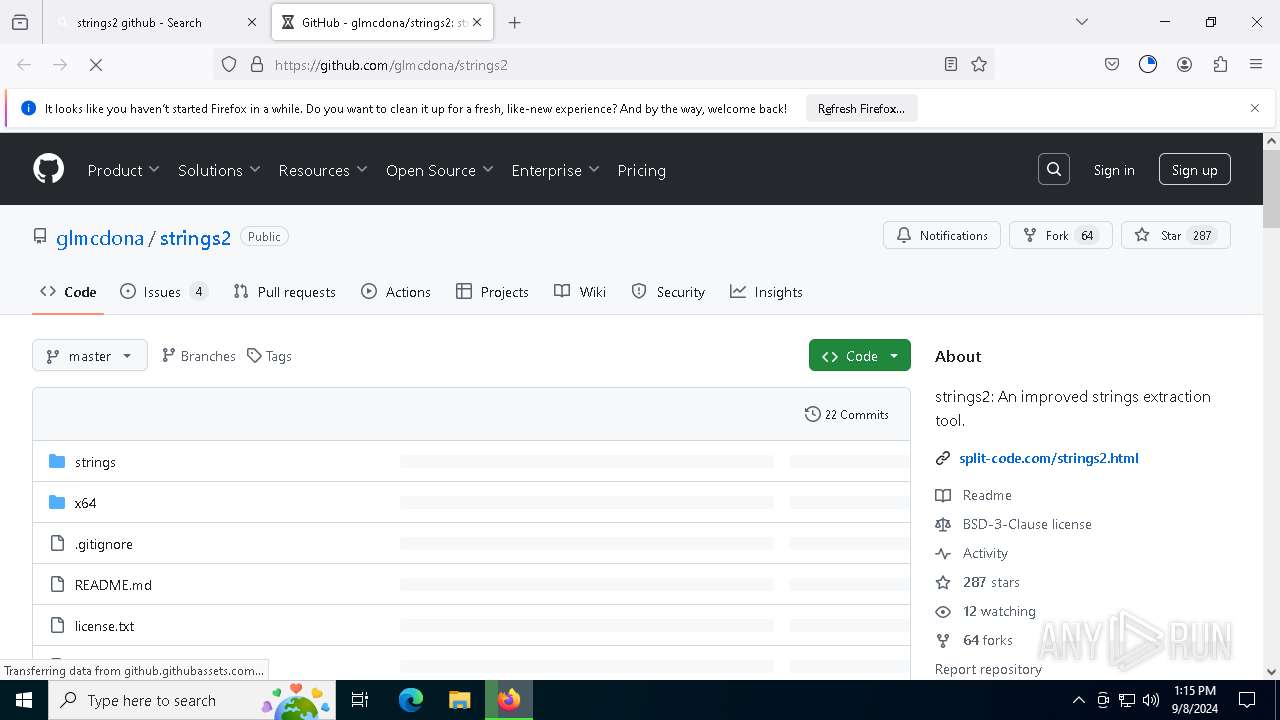The height and width of the screenshot is (720, 1280).
Task: Open the master branch dropdown
Action: tap(90, 356)
